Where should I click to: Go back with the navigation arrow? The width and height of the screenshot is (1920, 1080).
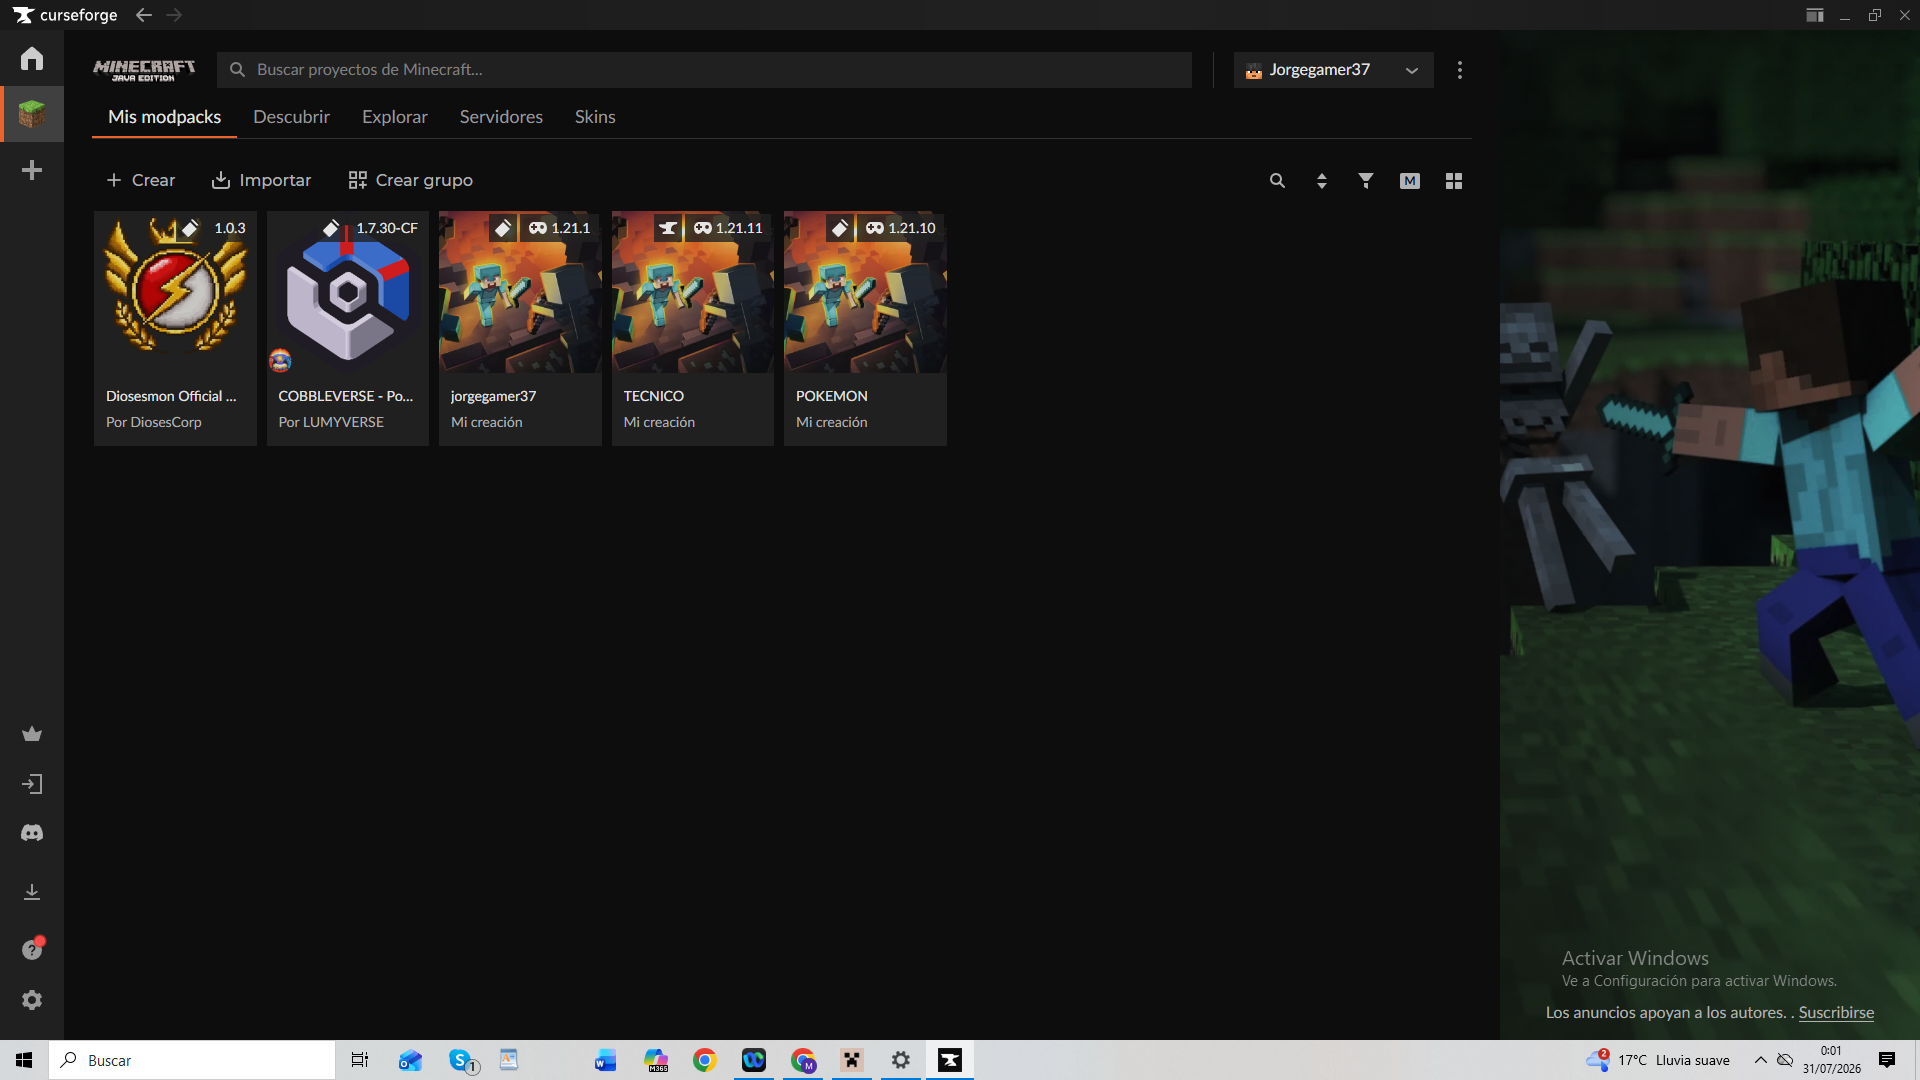[144, 15]
